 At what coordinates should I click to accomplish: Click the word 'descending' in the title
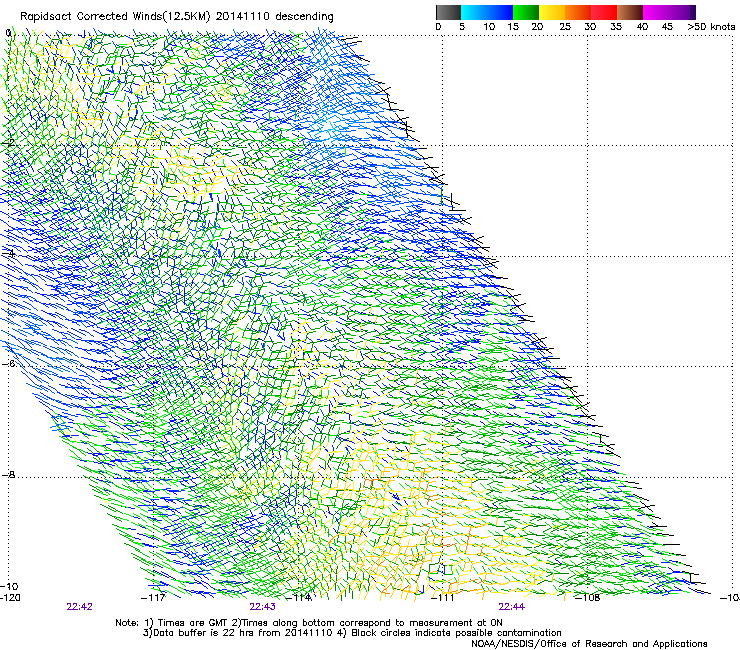[x=304, y=17]
